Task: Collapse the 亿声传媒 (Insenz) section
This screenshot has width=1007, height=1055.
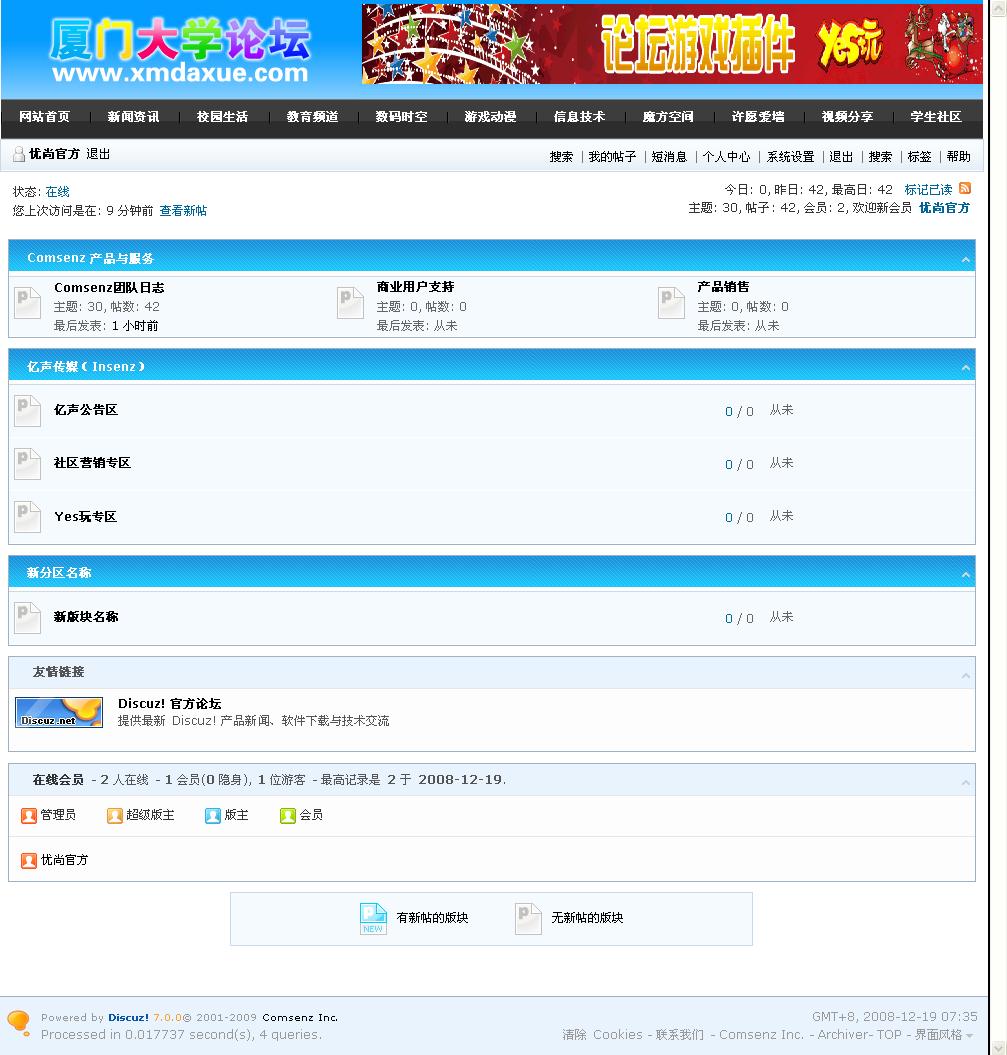Action: pos(965,368)
